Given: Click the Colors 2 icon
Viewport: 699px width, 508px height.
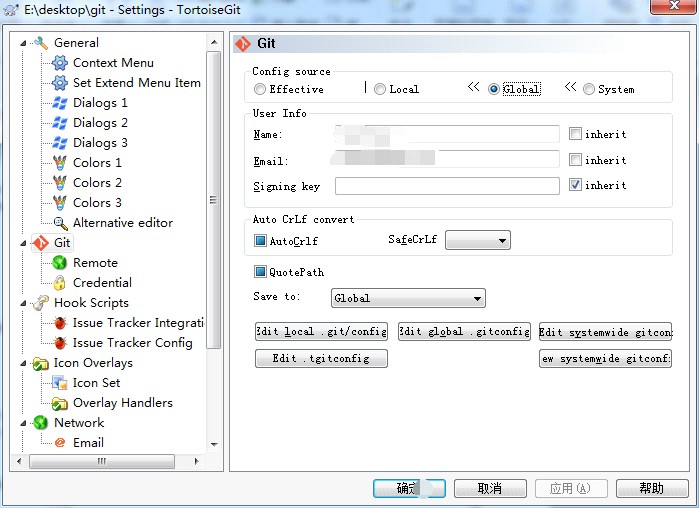Looking at the screenshot, I should point(60,183).
